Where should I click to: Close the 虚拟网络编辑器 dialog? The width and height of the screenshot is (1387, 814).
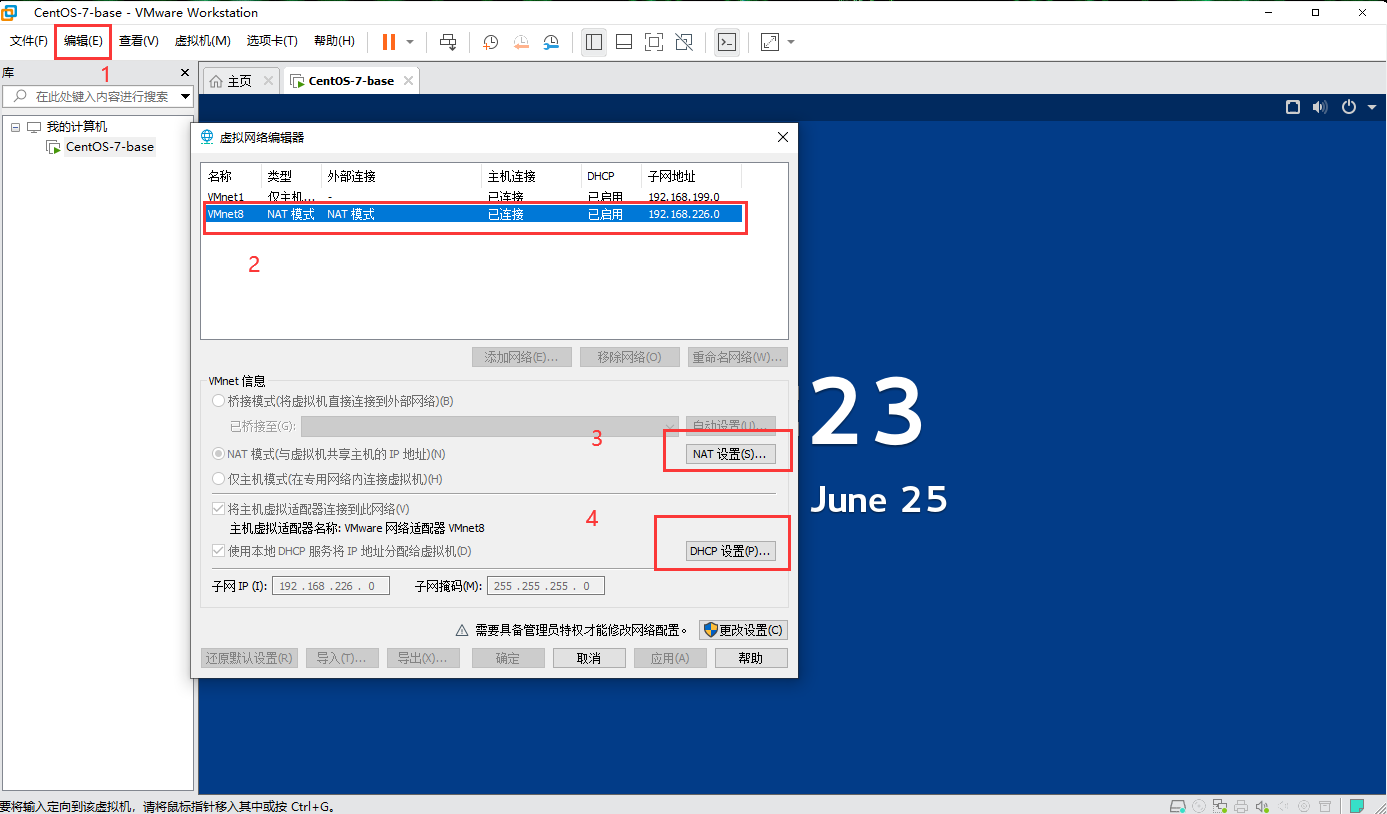[782, 137]
